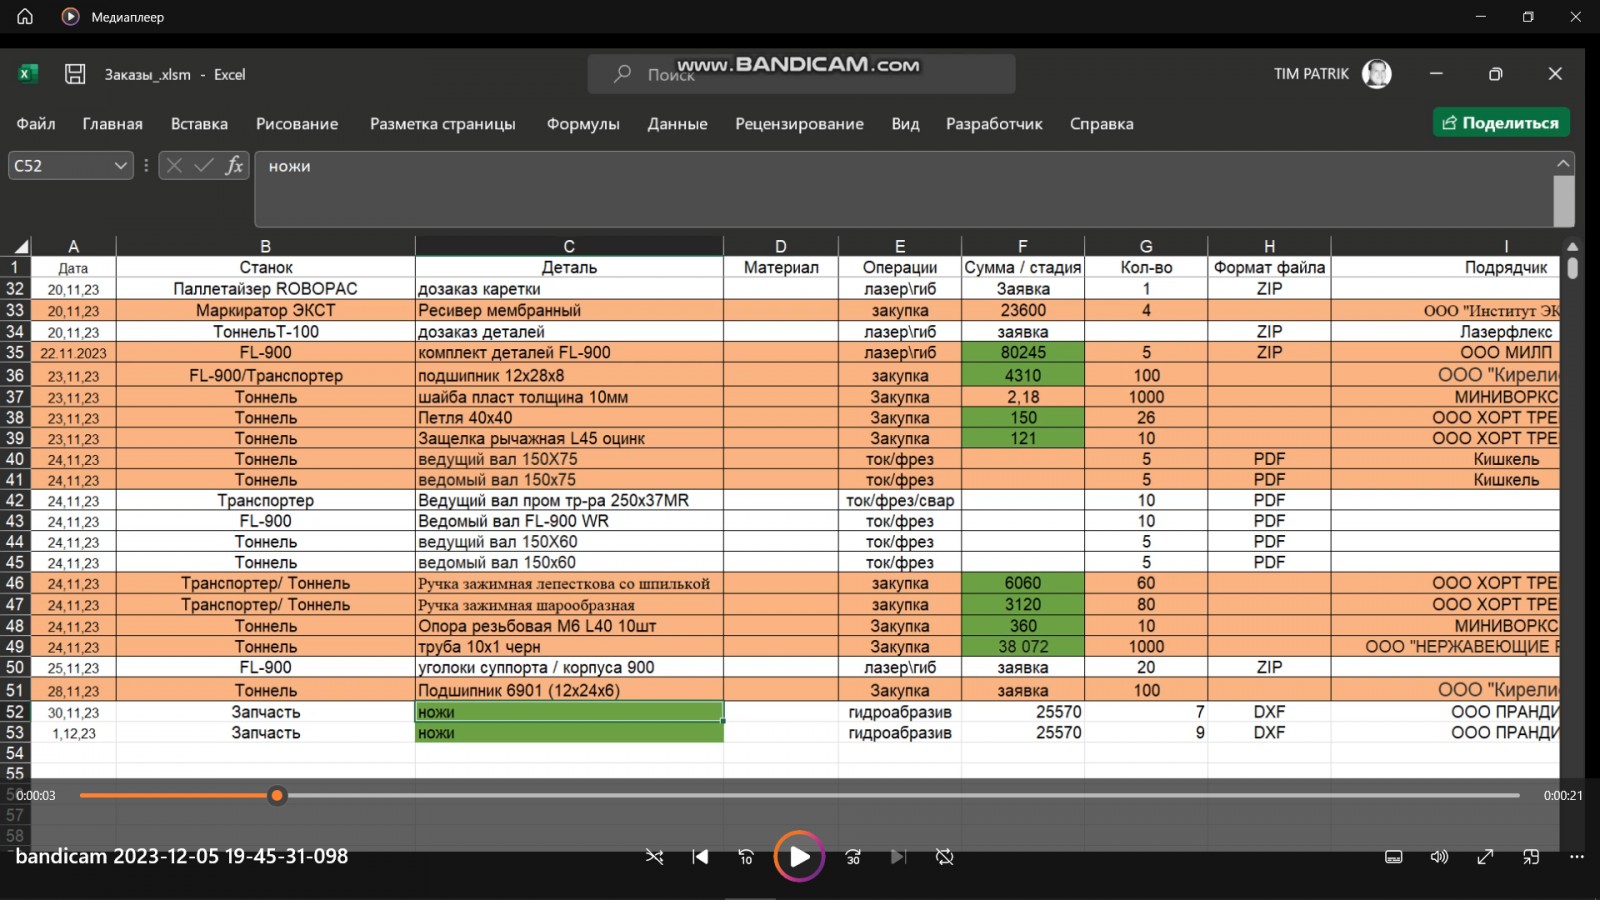1600x900 pixels.
Task: Click the Excel search box
Action: coord(801,74)
